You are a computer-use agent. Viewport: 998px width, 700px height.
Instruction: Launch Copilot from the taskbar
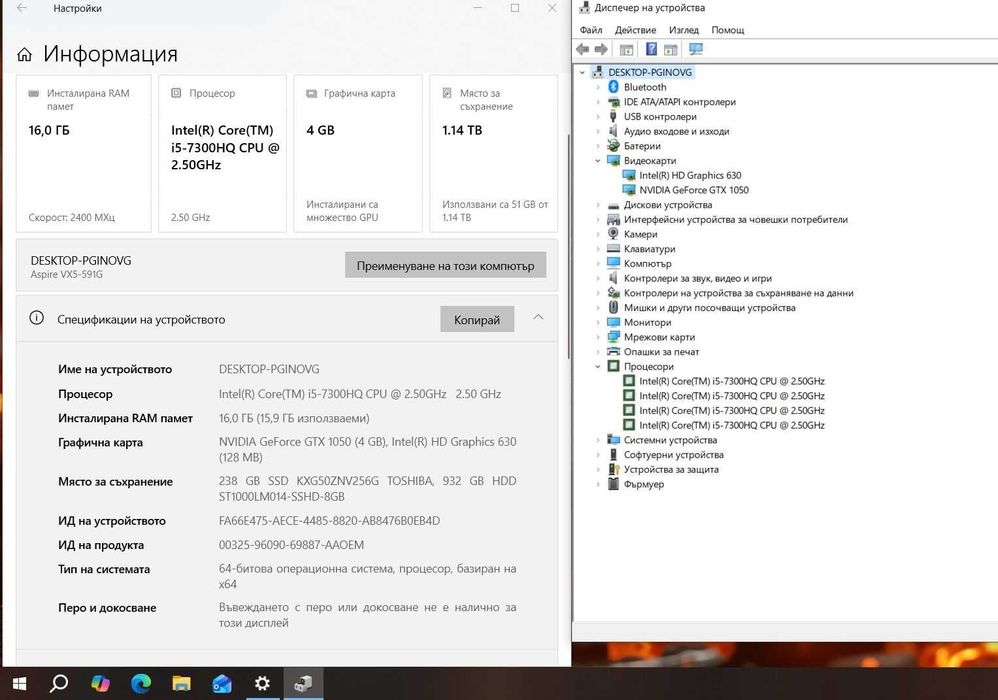click(x=100, y=683)
